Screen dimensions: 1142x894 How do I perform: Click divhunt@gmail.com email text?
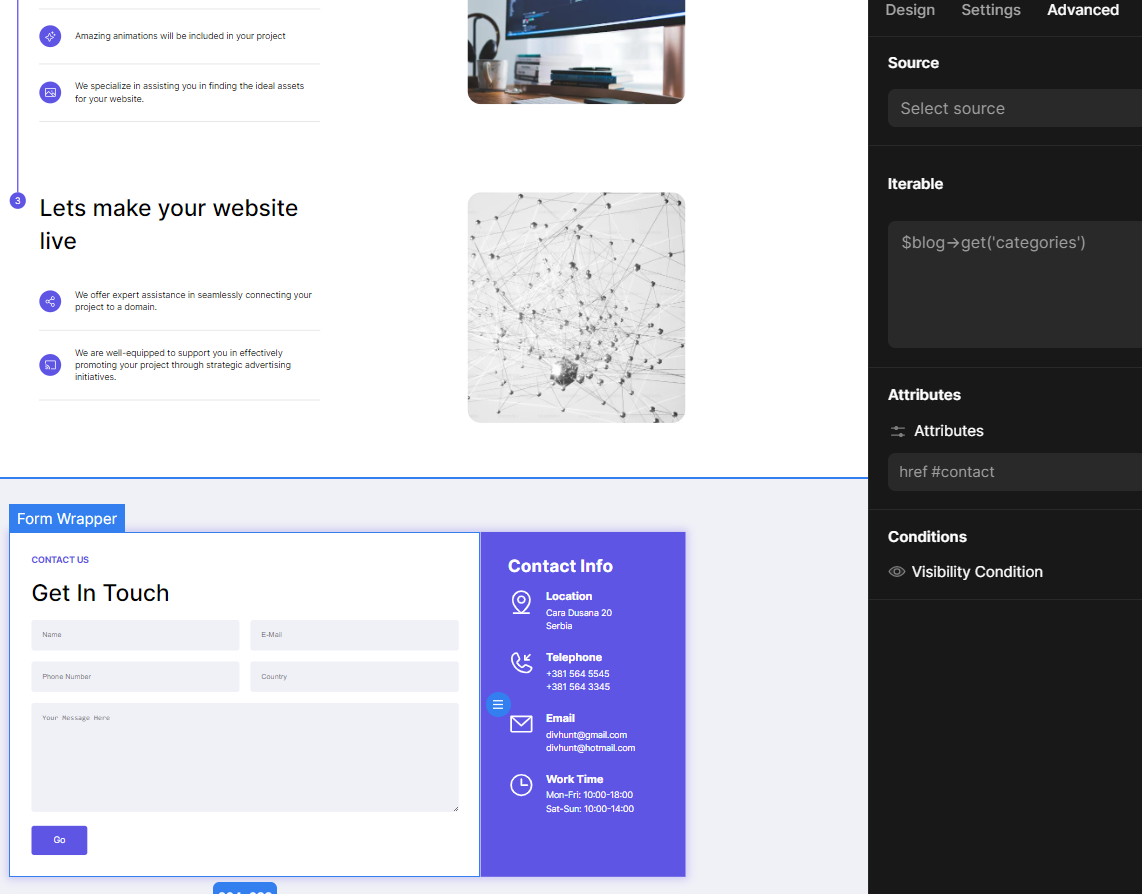click(586, 734)
